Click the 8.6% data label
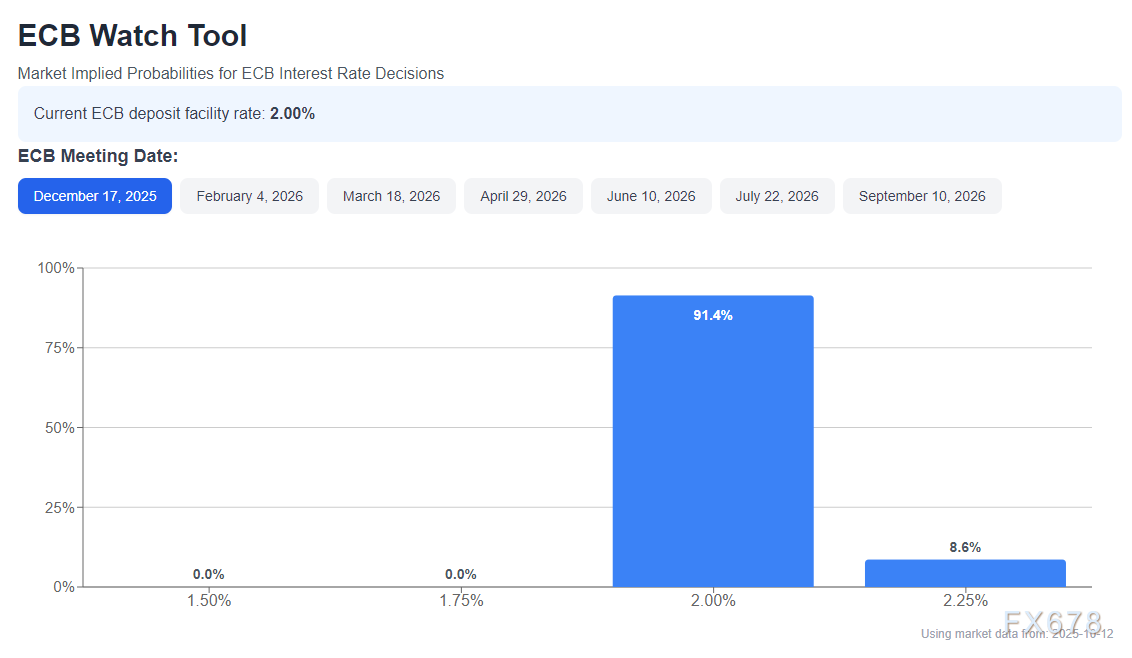The image size is (1132, 658). (965, 547)
